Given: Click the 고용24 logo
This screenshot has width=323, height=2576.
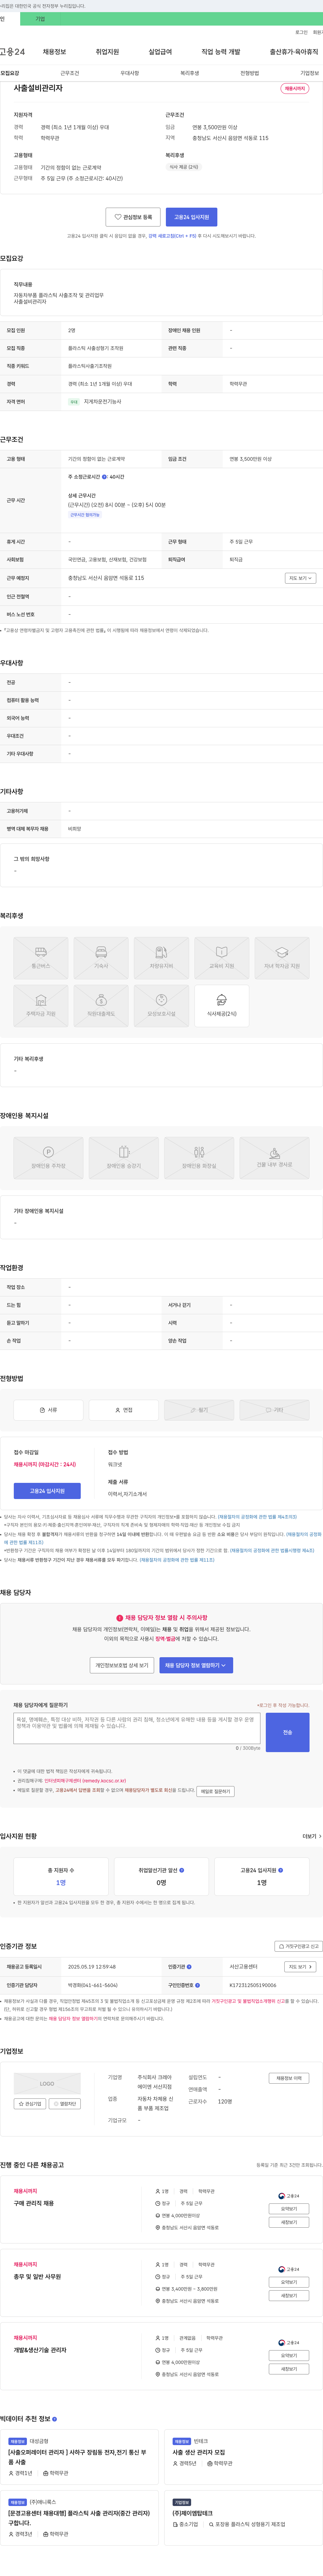Looking at the screenshot, I should tap(12, 52).
